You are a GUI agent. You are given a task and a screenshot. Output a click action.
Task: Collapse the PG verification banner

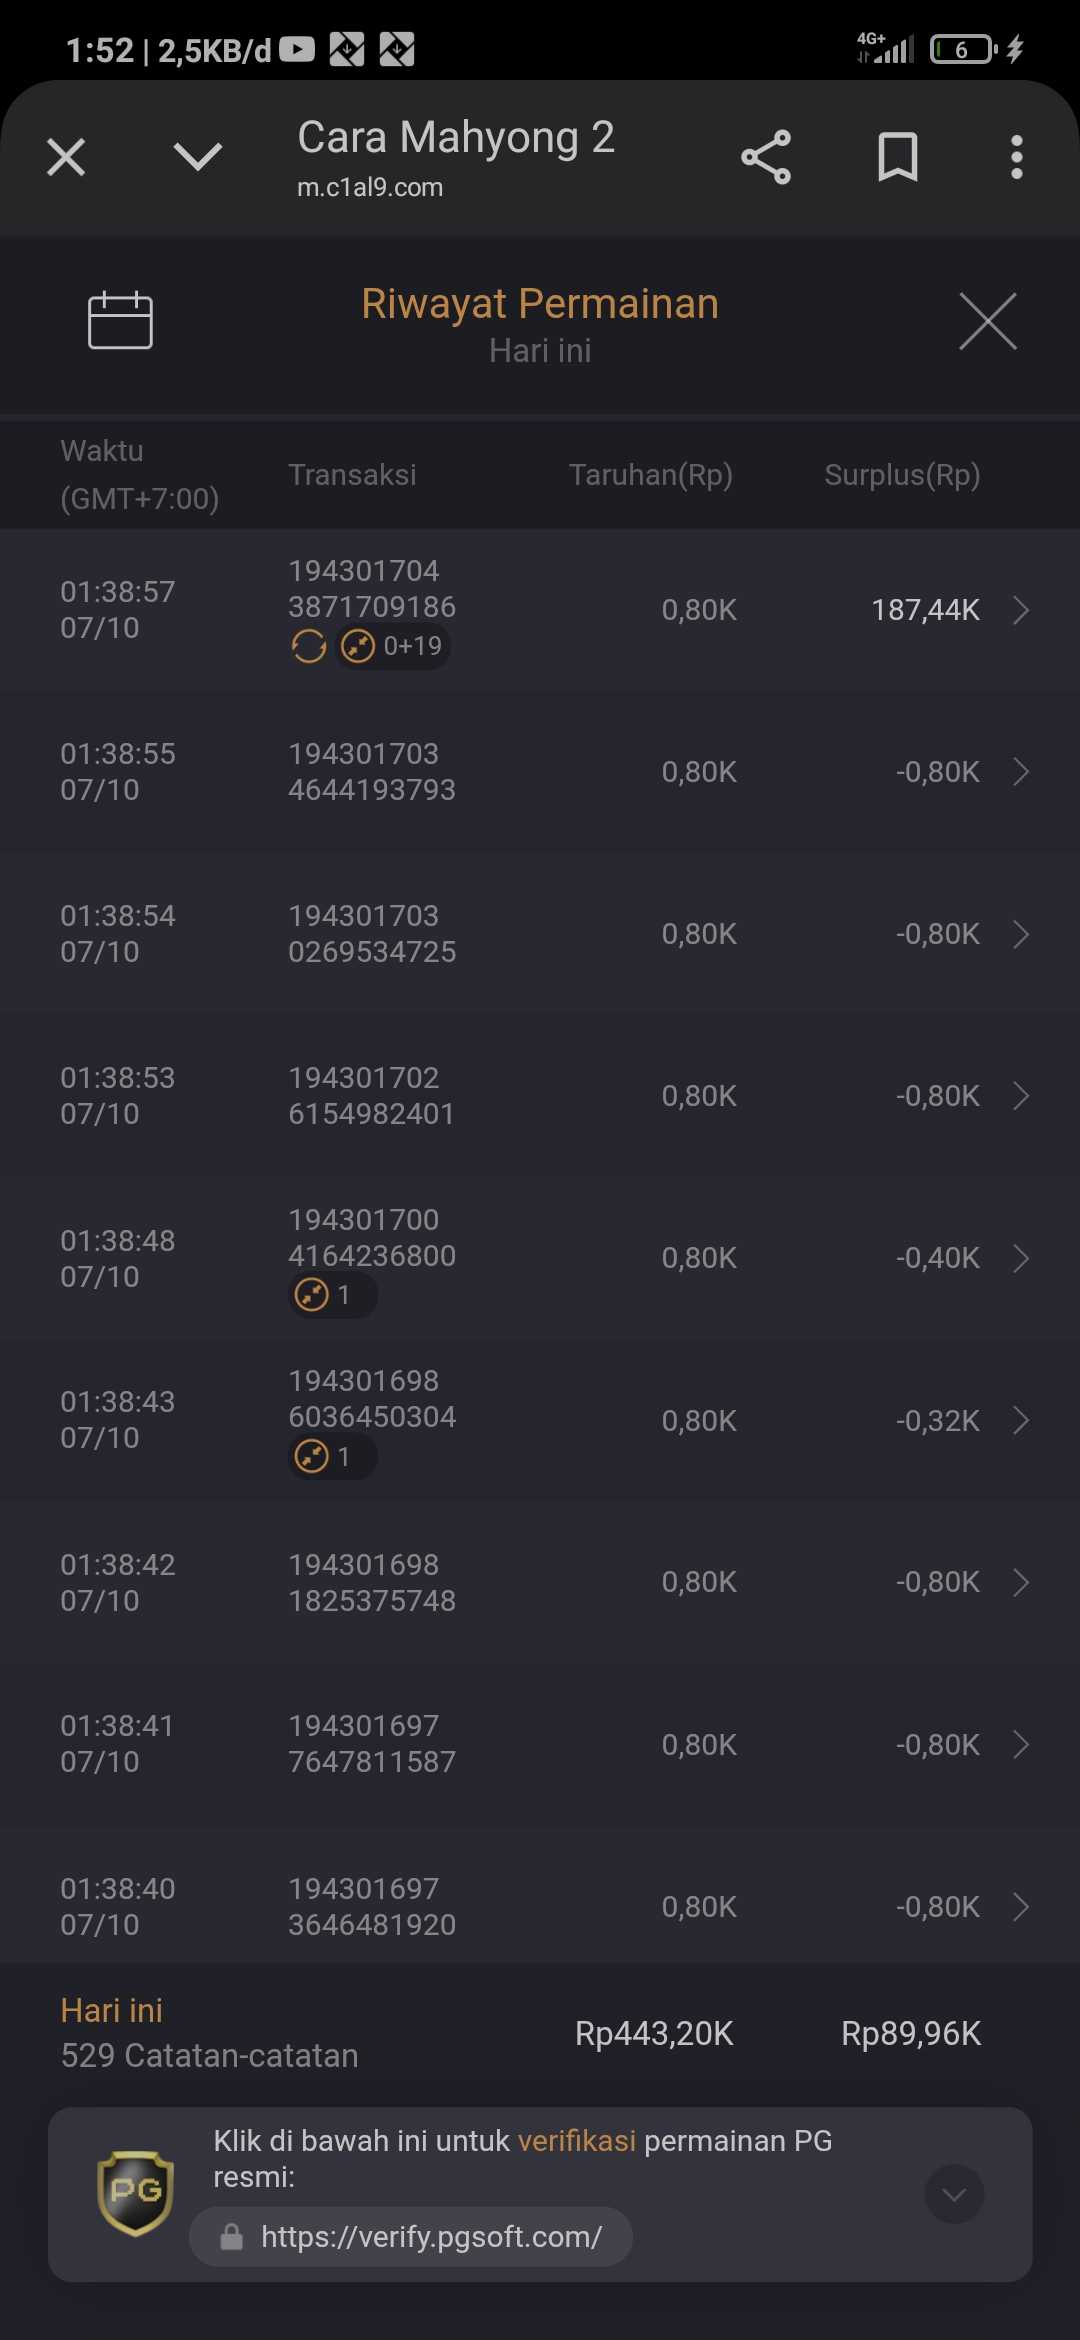(954, 2194)
